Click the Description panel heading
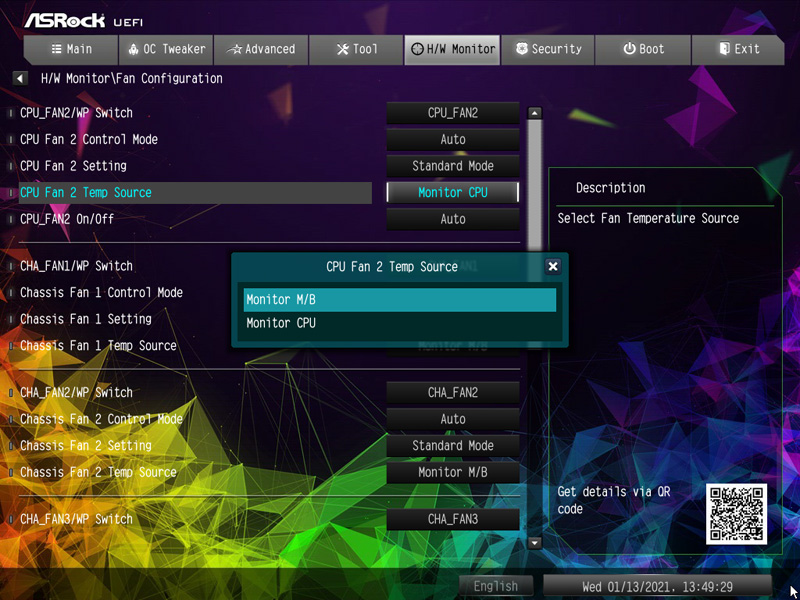This screenshot has width=800, height=600. tap(610, 188)
